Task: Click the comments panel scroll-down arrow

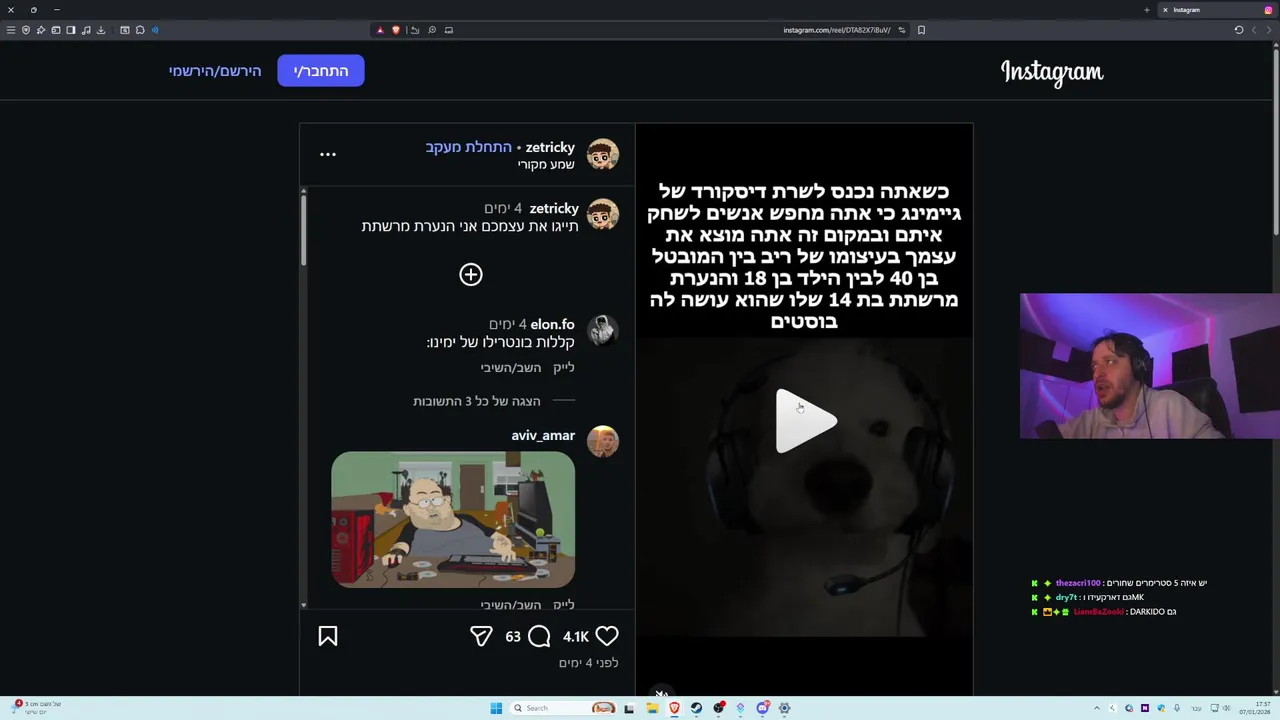Action: [303, 605]
